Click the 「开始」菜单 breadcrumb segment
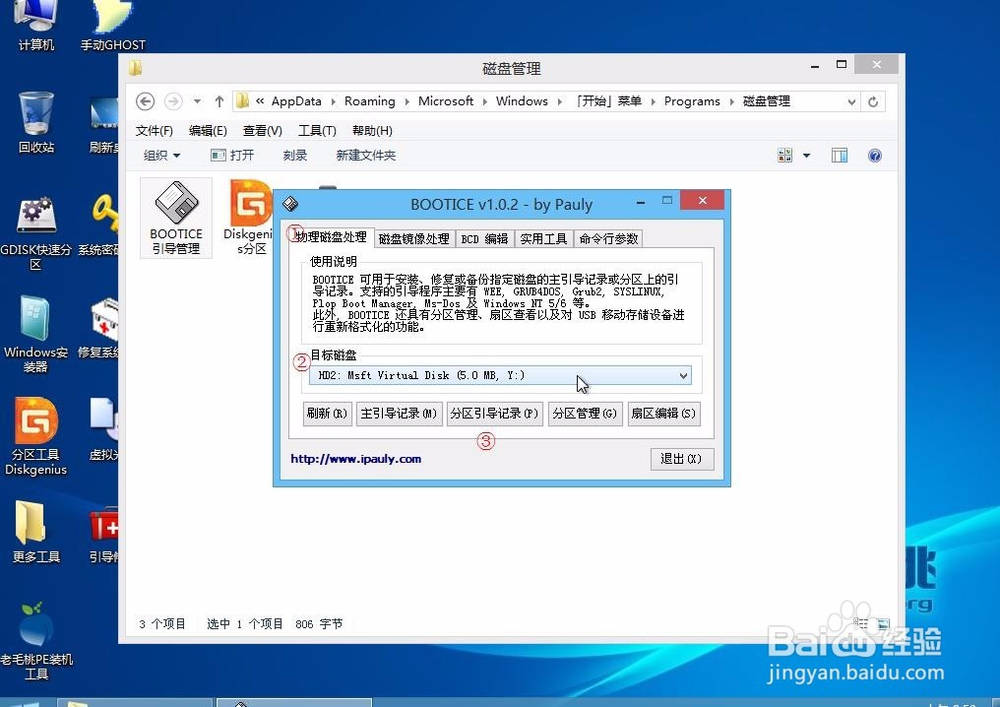1000x707 pixels. click(608, 101)
